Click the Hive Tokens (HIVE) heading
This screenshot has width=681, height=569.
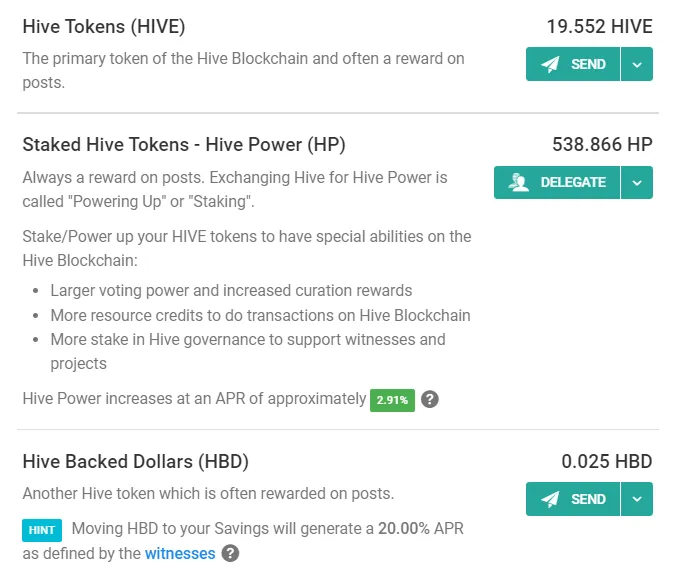point(104,27)
